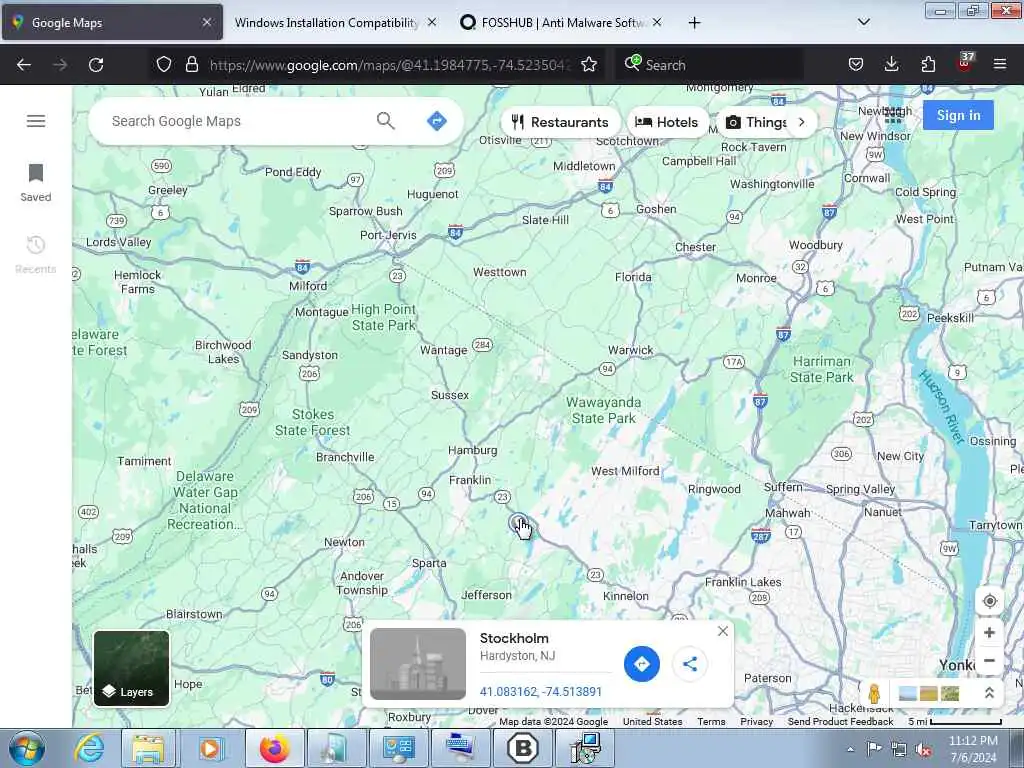The width and height of the screenshot is (1024, 768).
Task: Click Send Product Feedback link
Action: [840, 722]
